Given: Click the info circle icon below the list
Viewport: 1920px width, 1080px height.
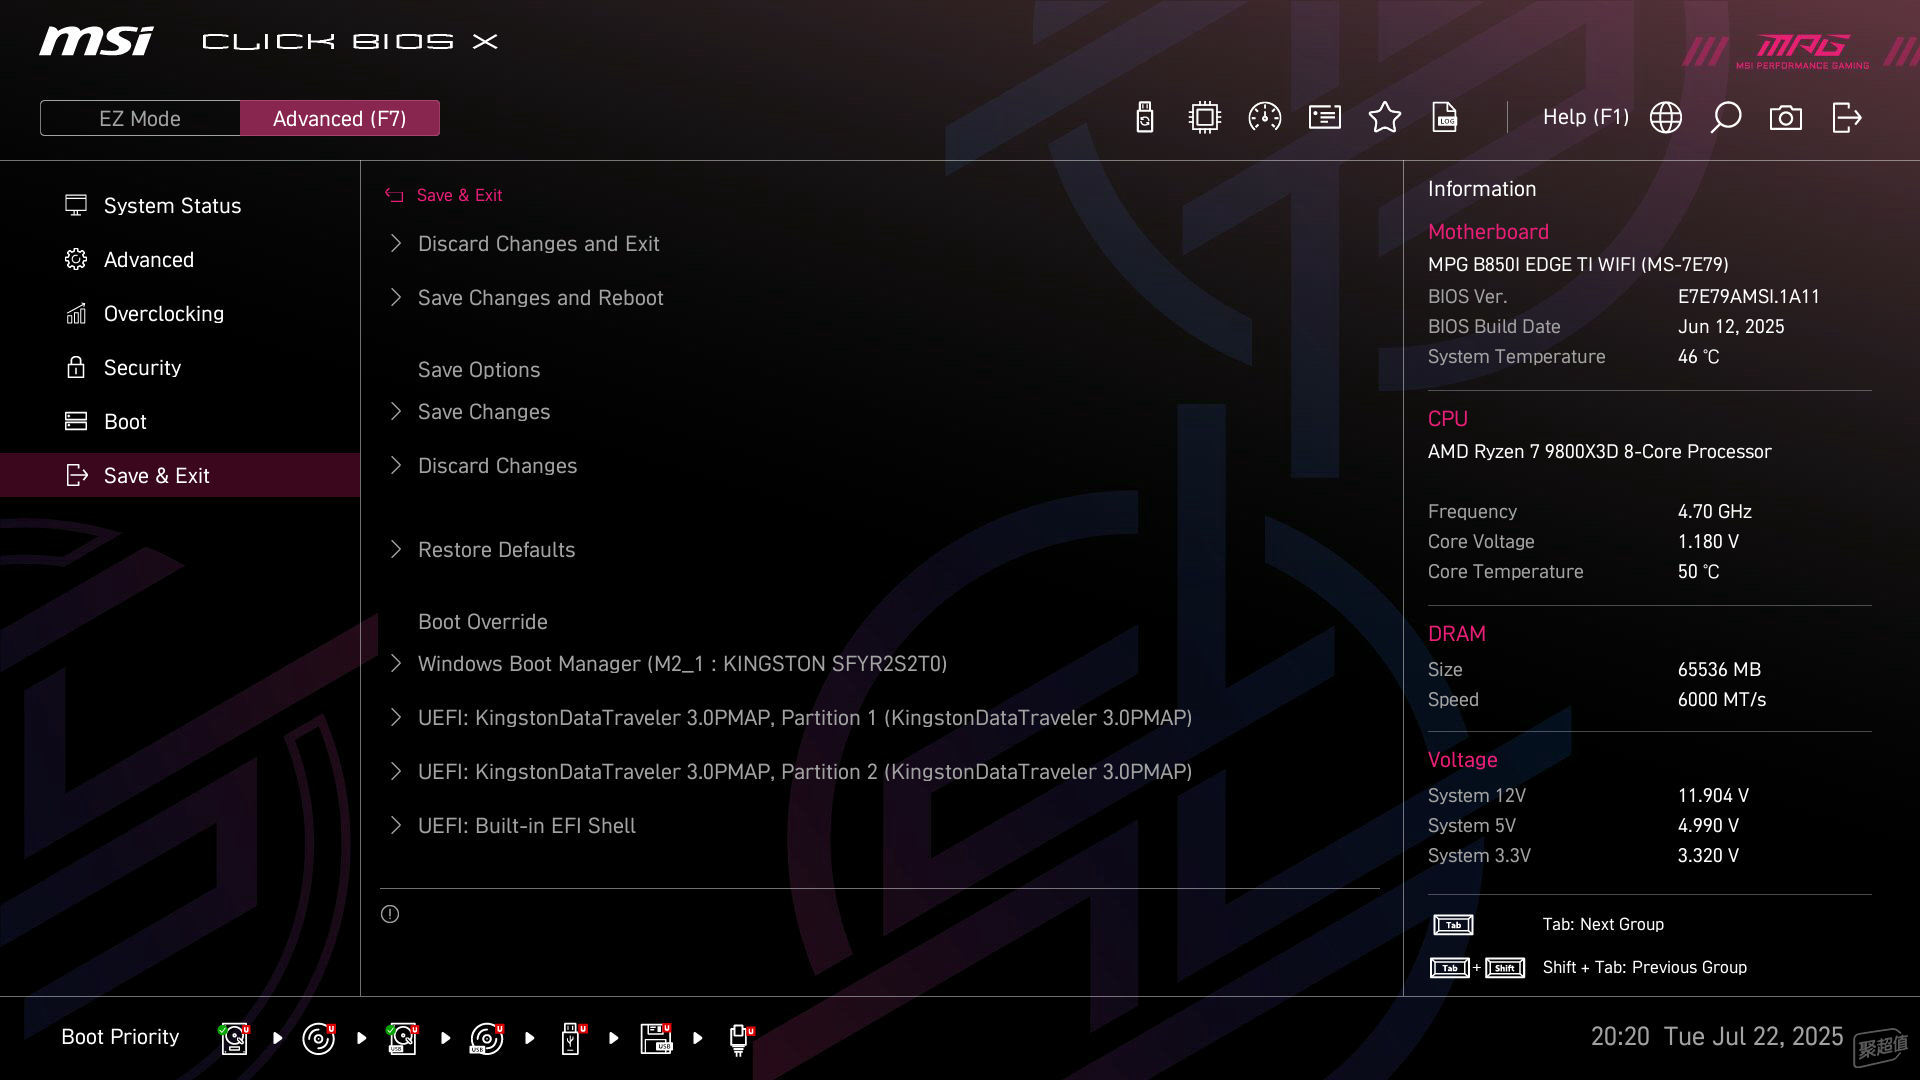Looking at the screenshot, I should point(390,914).
